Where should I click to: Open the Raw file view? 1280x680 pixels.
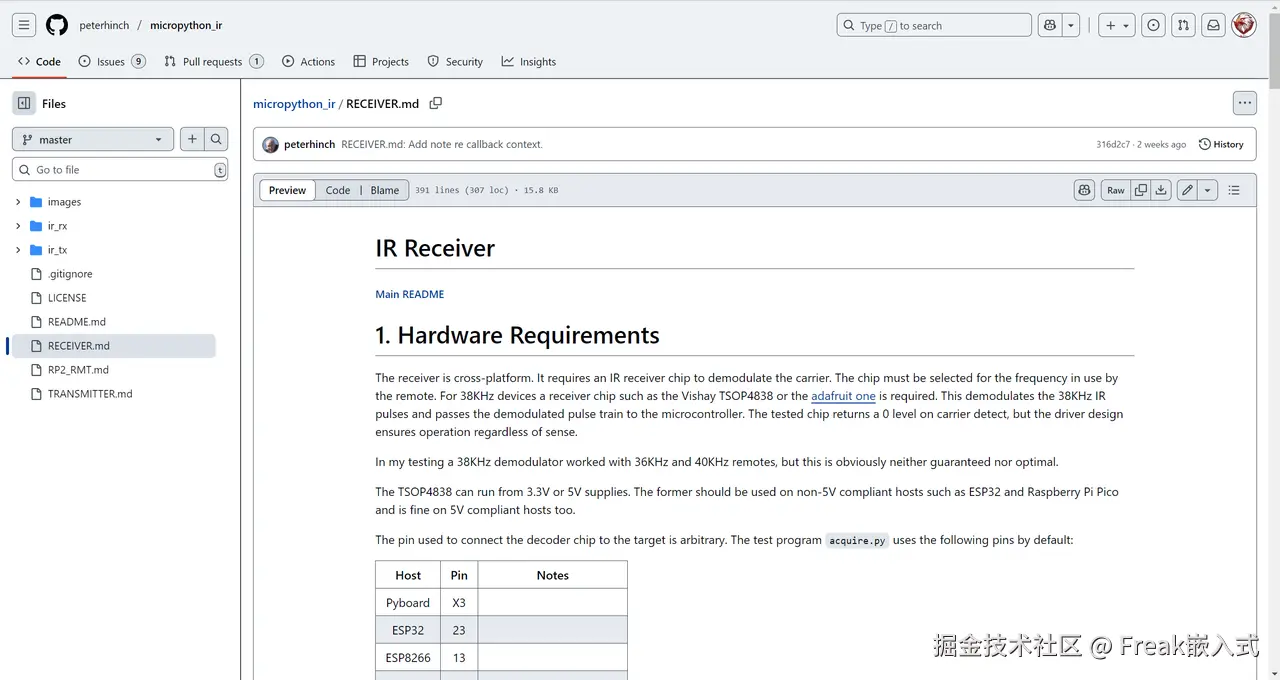coord(1115,190)
